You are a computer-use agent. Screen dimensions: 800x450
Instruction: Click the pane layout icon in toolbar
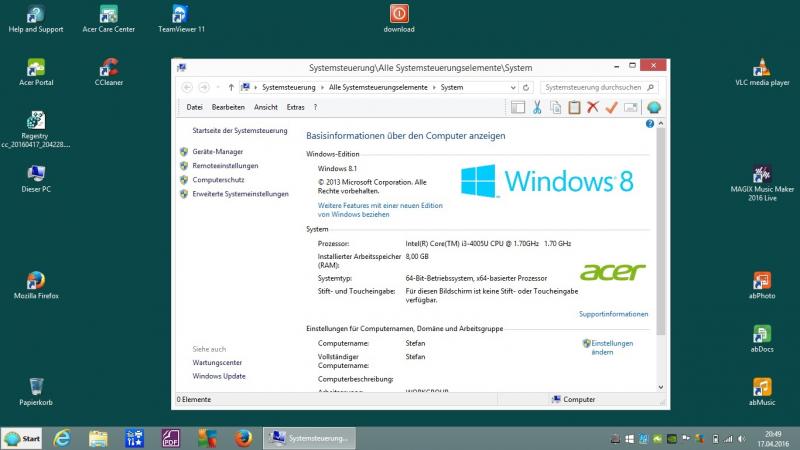(518, 107)
